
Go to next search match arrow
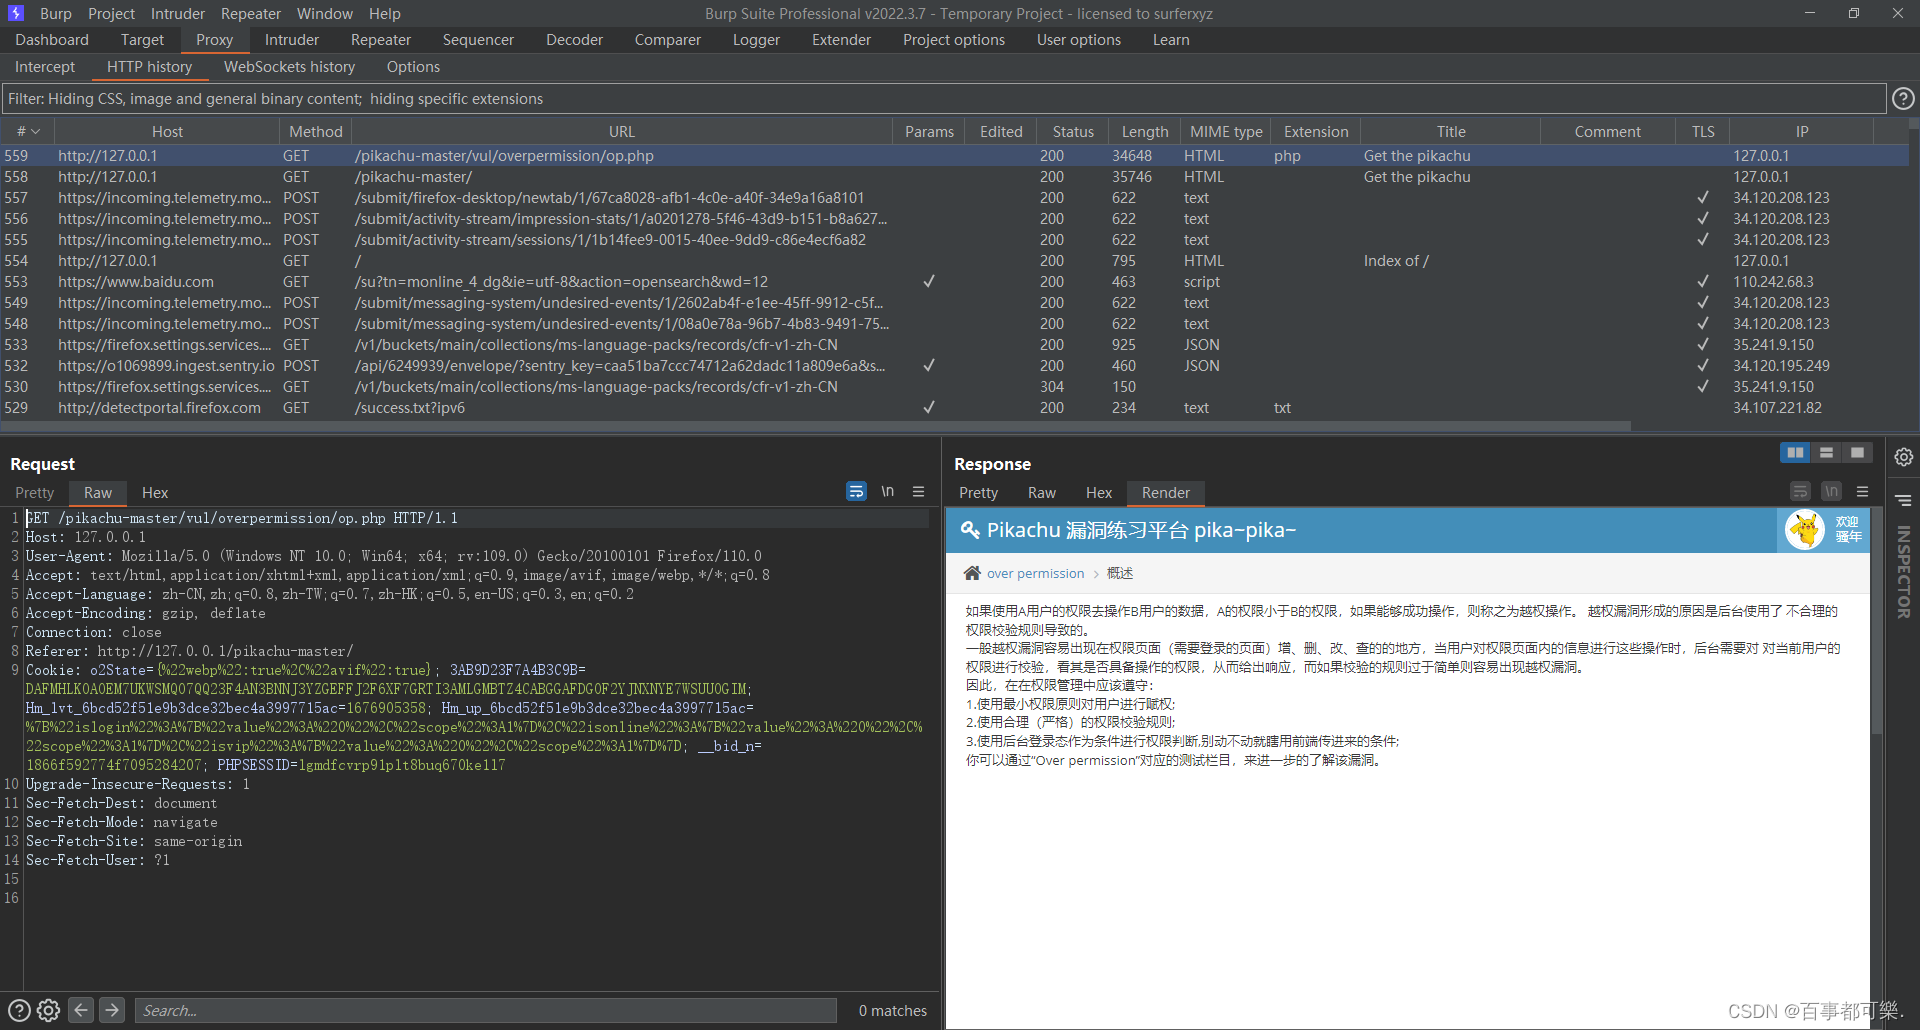pyautogui.click(x=112, y=1010)
